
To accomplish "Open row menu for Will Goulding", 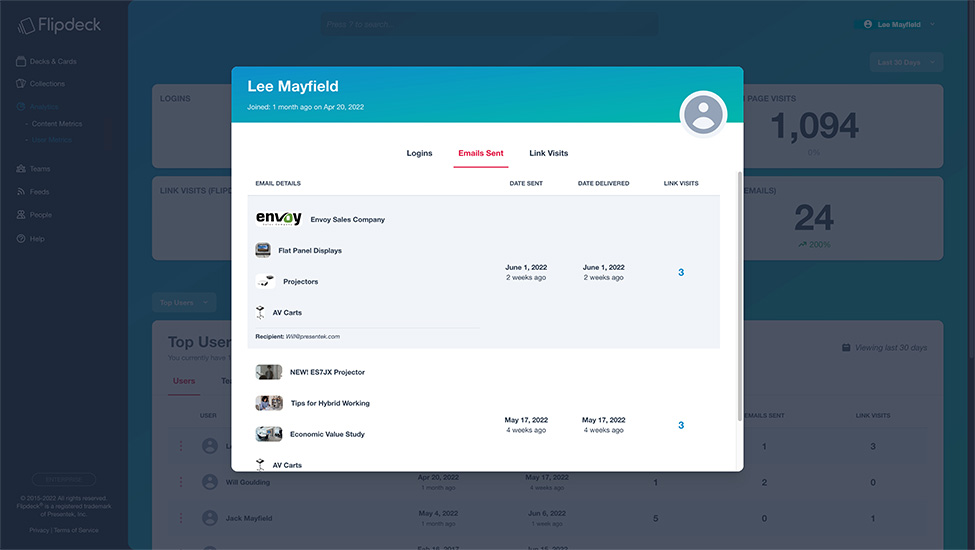I will [x=181, y=482].
